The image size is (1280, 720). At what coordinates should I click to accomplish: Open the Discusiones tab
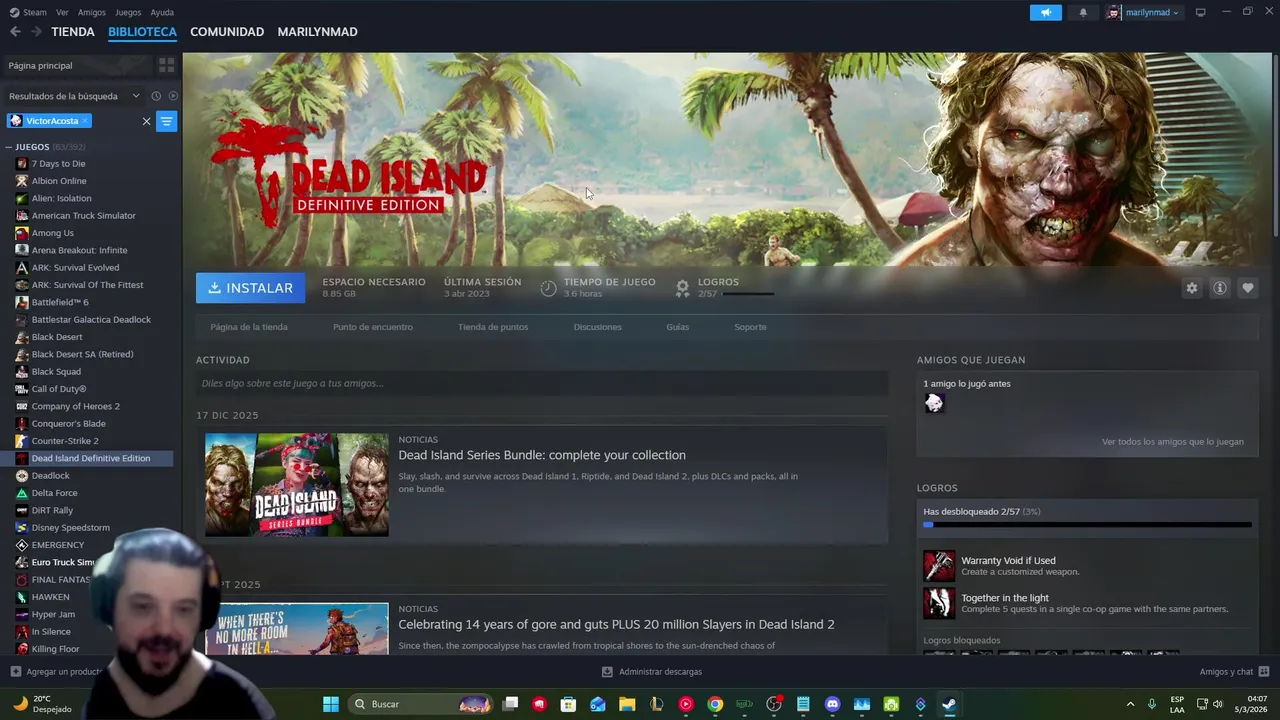coord(598,327)
